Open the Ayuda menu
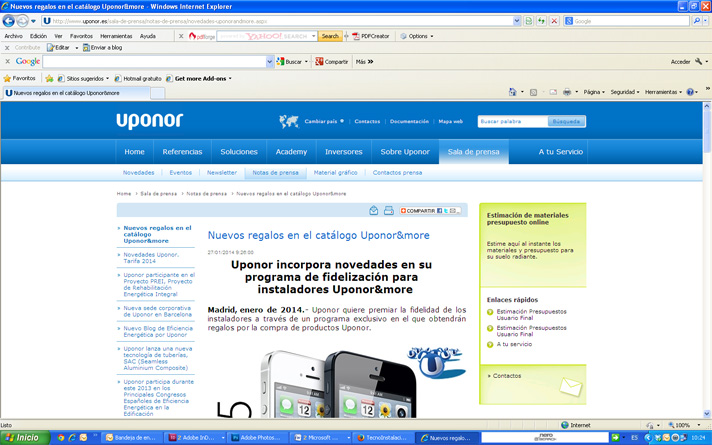The width and height of the screenshot is (712, 445). coord(148,36)
